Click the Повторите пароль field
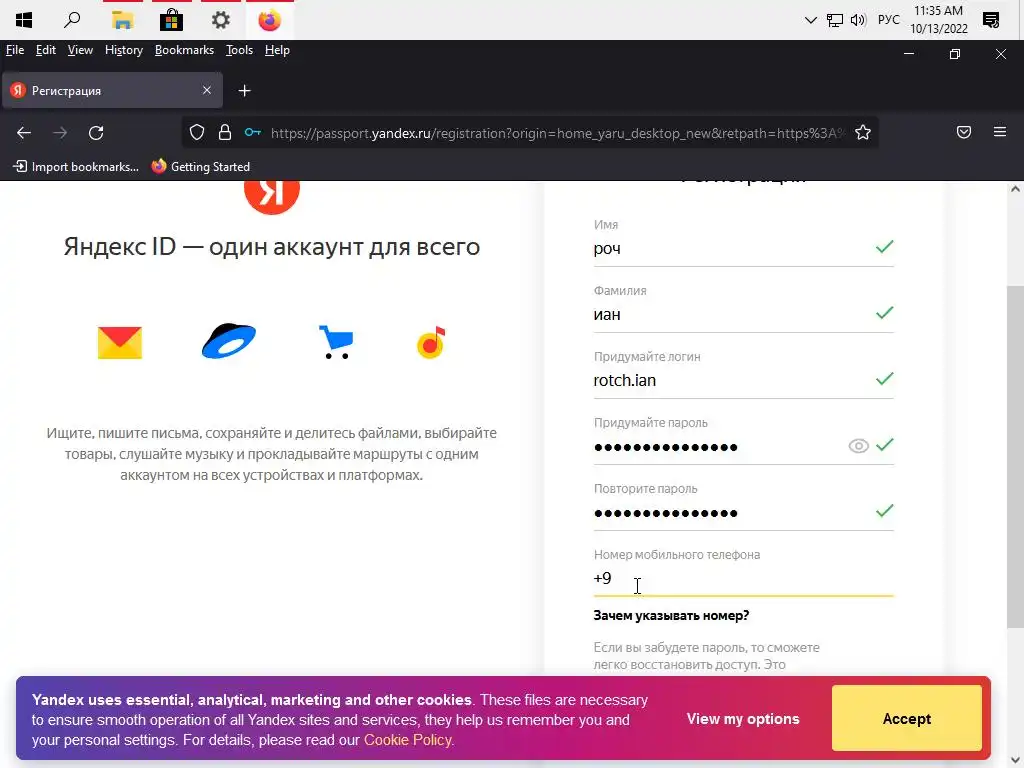1024x768 pixels. point(743,513)
